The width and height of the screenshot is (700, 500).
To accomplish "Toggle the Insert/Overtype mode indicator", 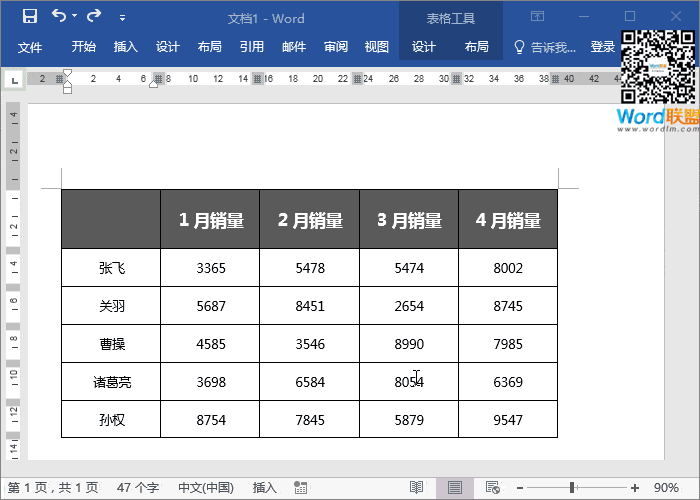I will 264,488.
